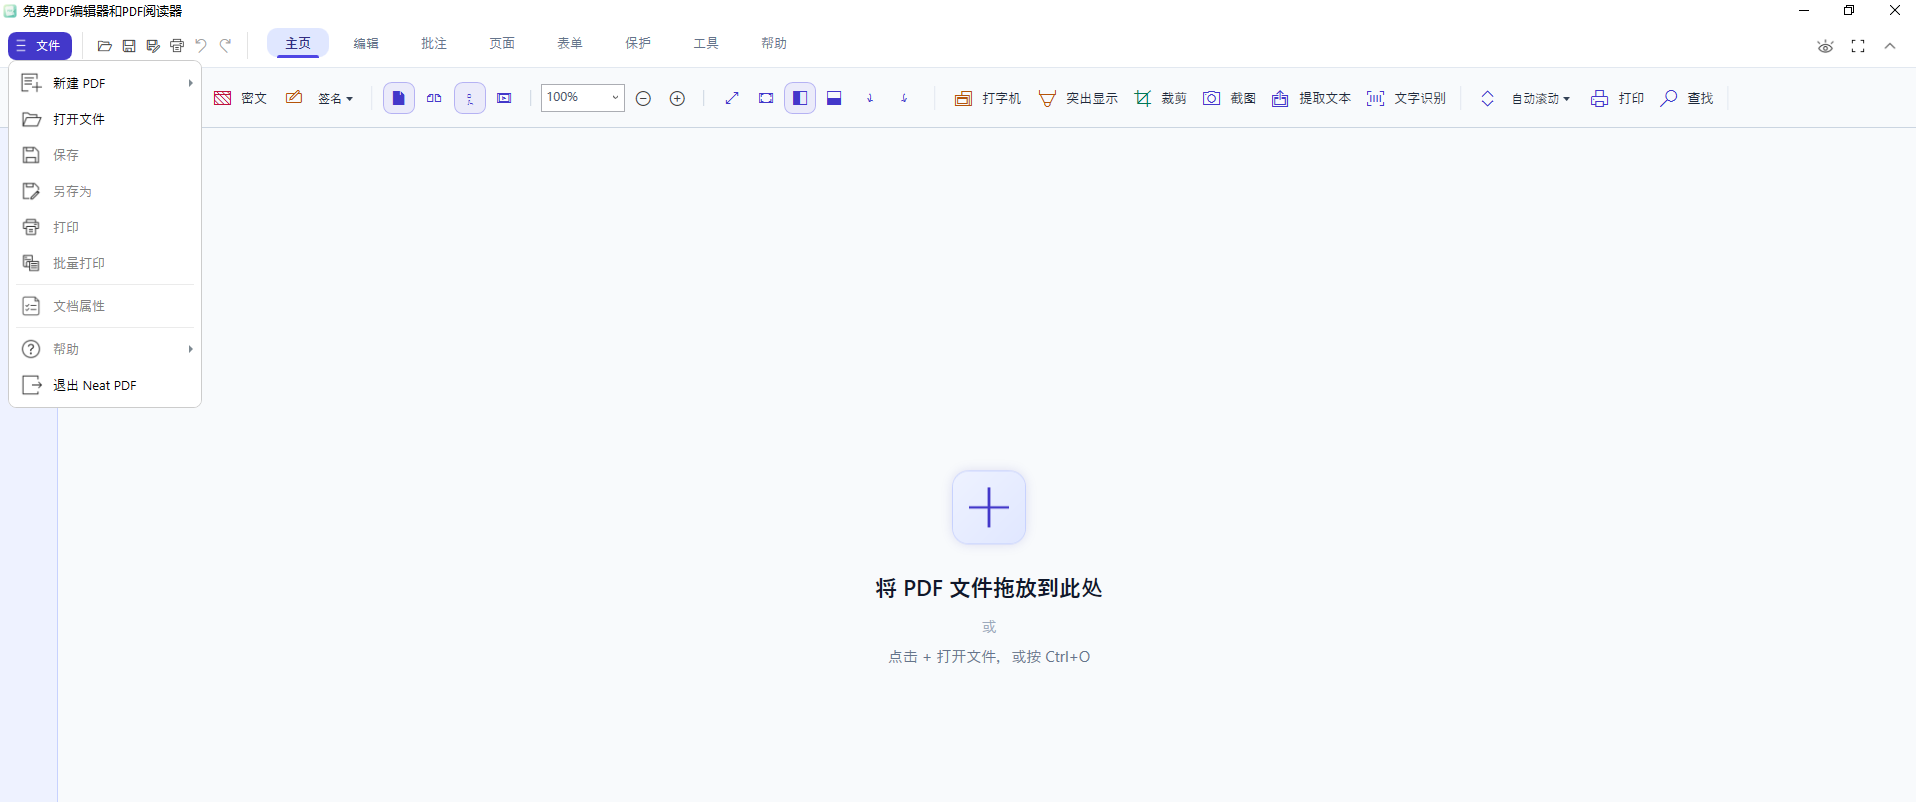Collapse the ribbon with the chevron
1916x802 pixels.
point(1890,46)
